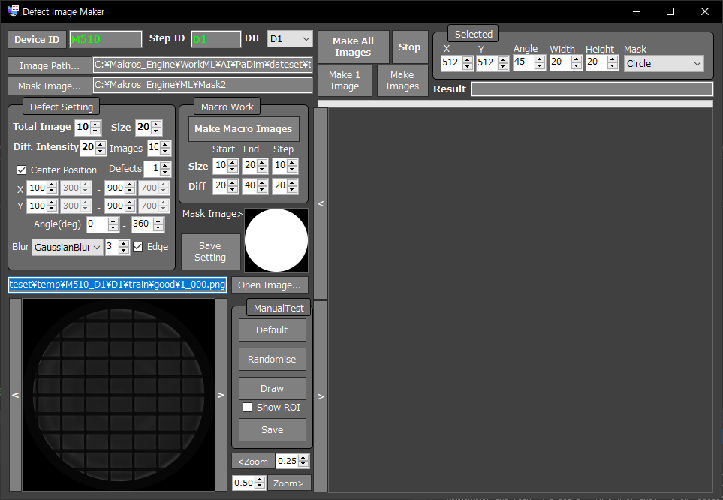The height and width of the screenshot is (500, 723).
Task: Toggle the Center Position checkbox
Action: point(21,170)
